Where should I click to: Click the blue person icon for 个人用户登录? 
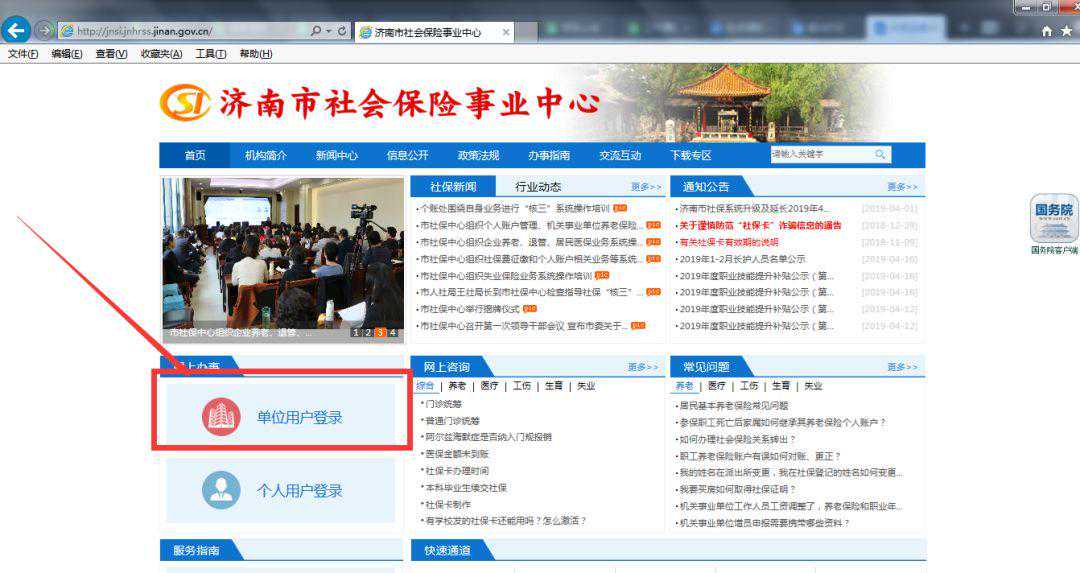tap(221, 490)
